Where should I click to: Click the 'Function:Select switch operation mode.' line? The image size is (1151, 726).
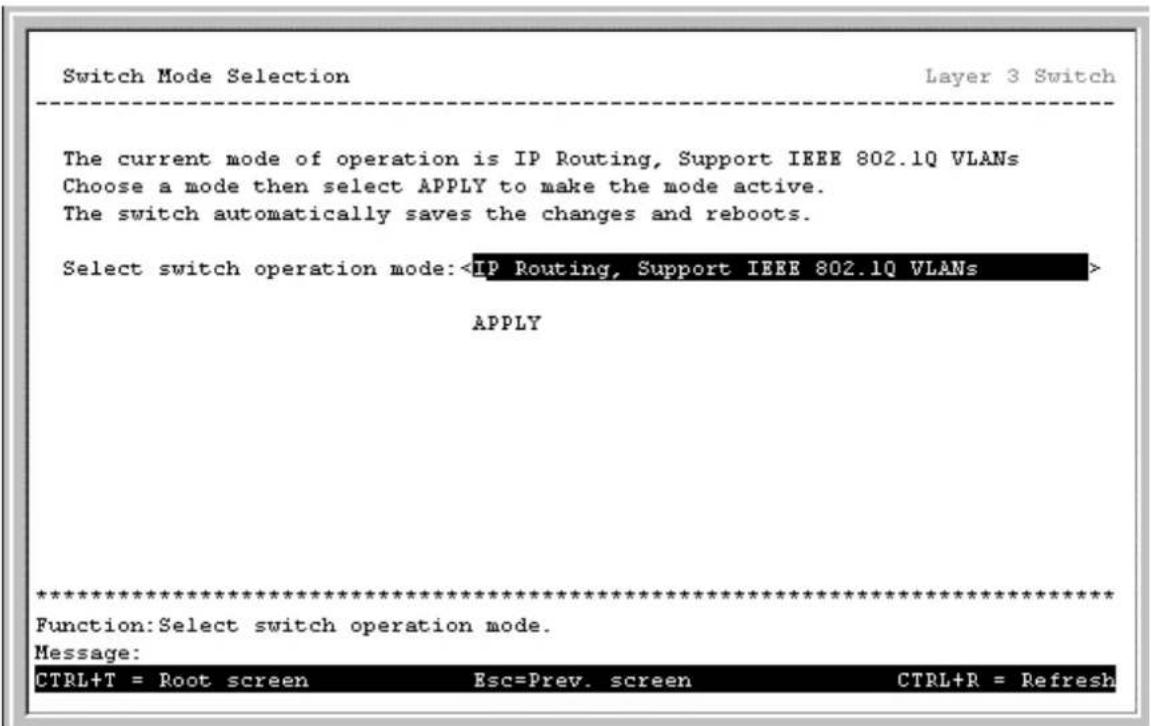click(293, 625)
